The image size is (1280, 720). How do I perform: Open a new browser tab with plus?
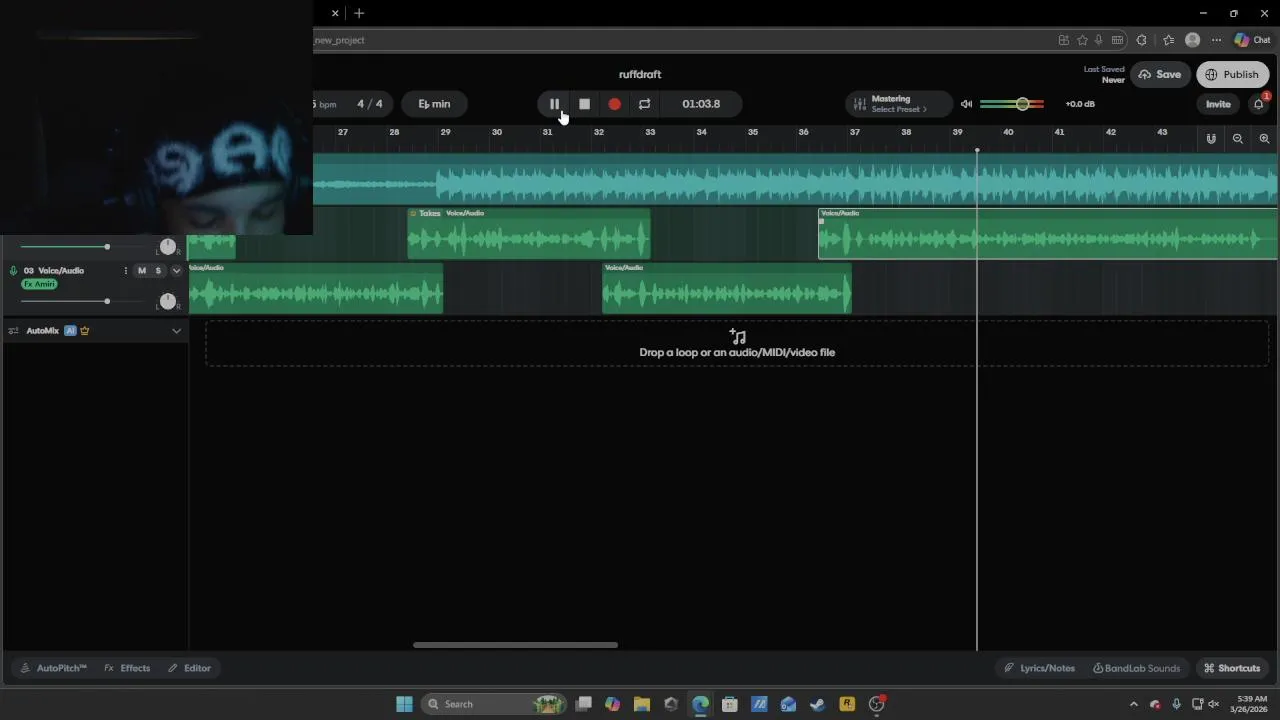tap(359, 13)
